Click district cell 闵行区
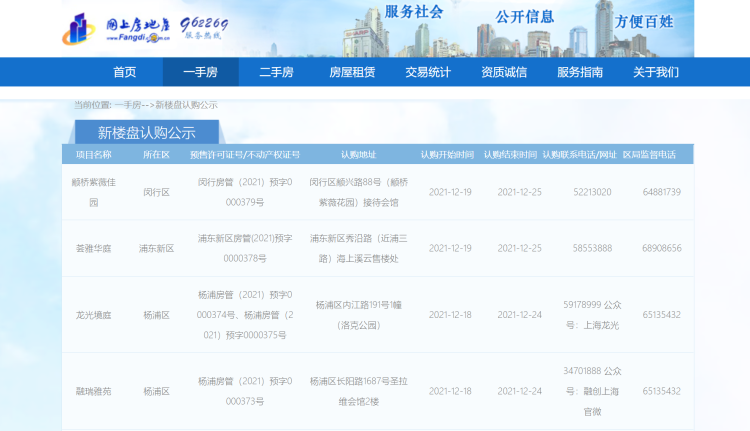 tap(156, 192)
